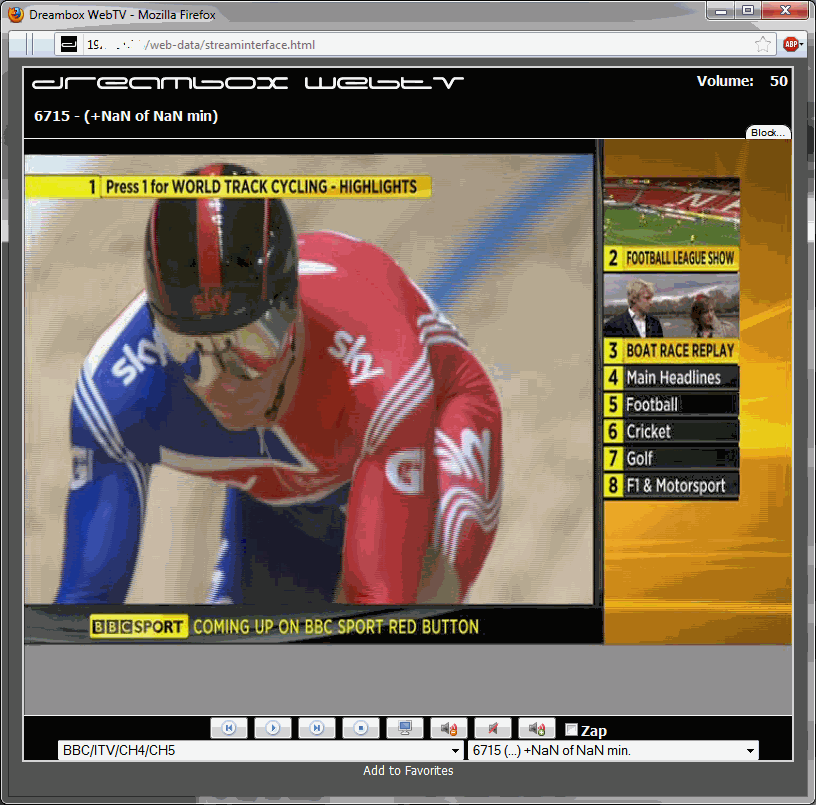The image size is (816, 805).
Task: Click the BOAT RACE REPLAY label
Action: point(680,351)
